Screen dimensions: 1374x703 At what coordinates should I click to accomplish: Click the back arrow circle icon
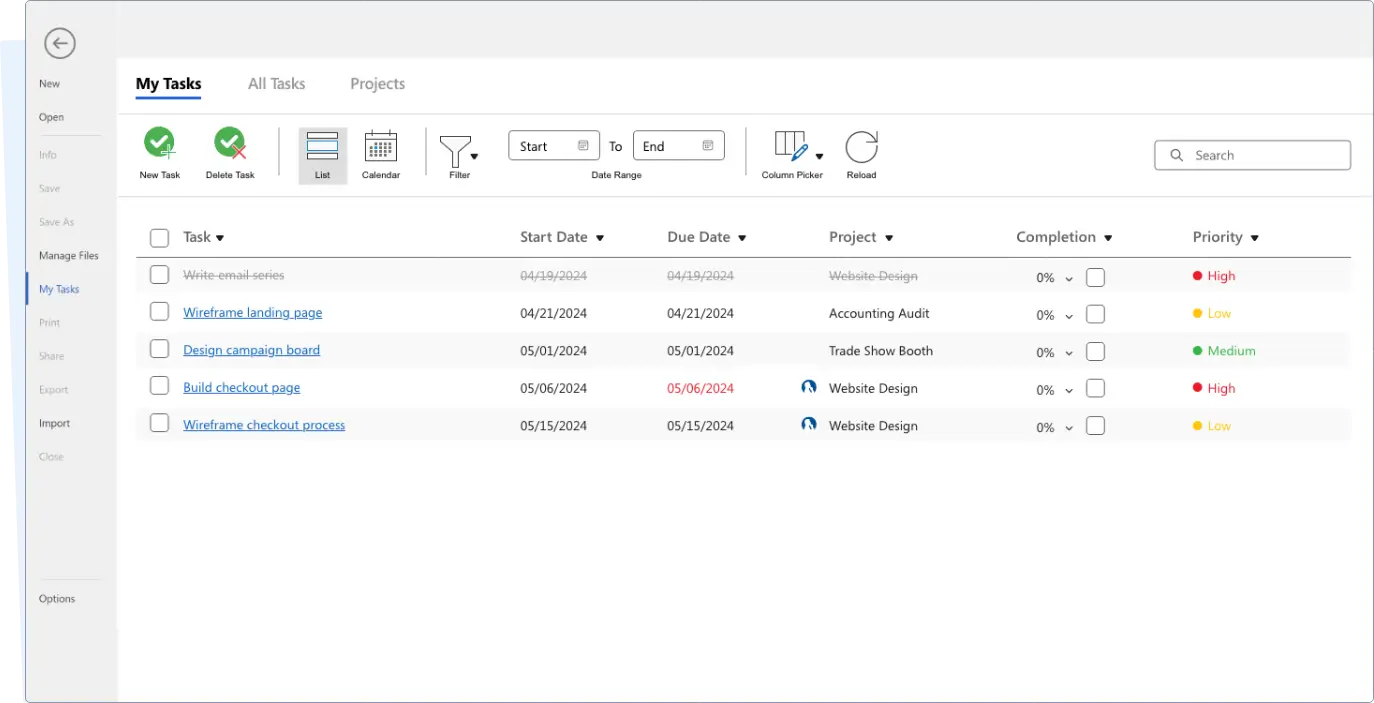pyautogui.click(x=60, y=43)
